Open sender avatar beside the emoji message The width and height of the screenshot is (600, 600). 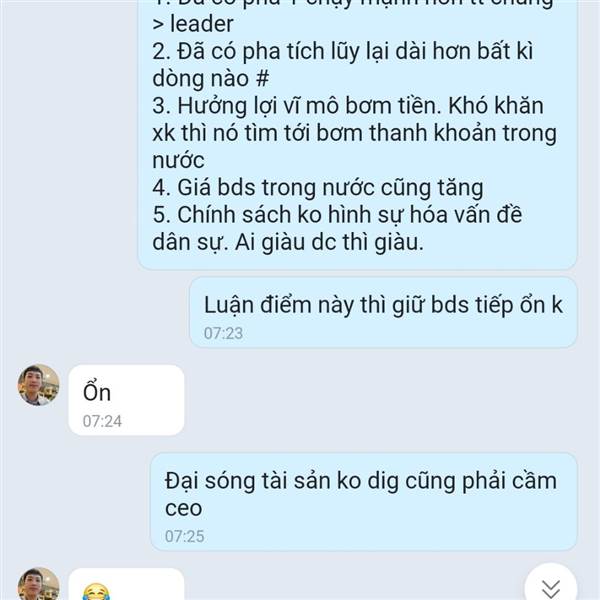coord(38,584)
